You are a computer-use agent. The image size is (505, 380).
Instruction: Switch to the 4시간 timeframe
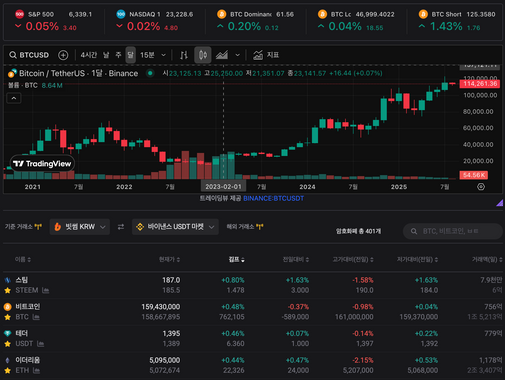[89, 55]
